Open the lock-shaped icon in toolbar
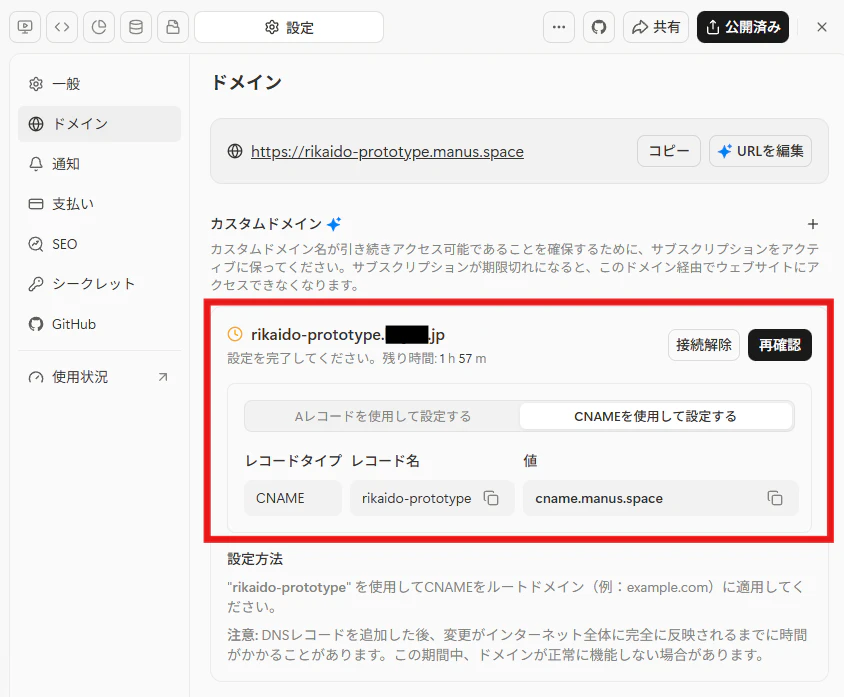Image resolution: width=844 pixels, height=697 pixels. [173, 27]
